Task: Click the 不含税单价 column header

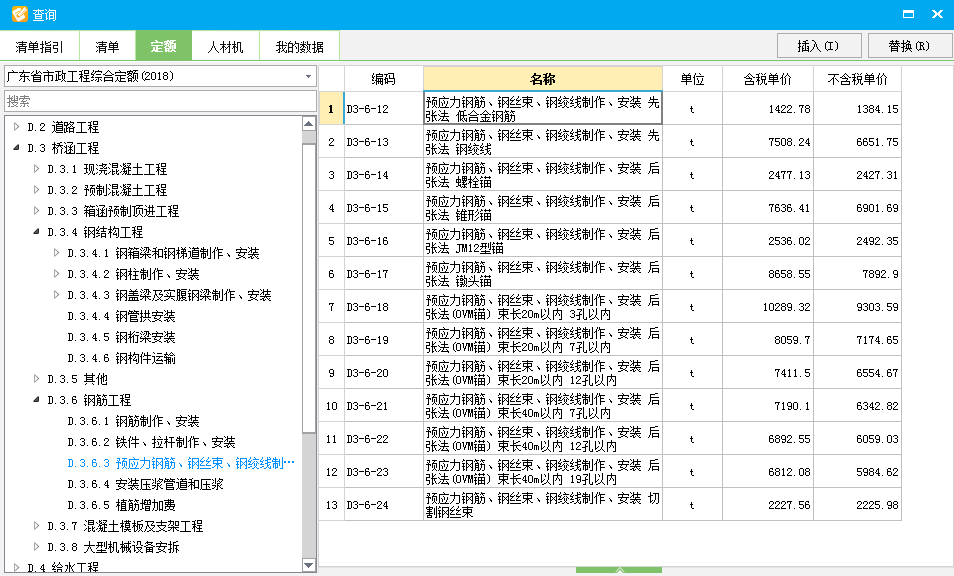Action: coord(857,79)
